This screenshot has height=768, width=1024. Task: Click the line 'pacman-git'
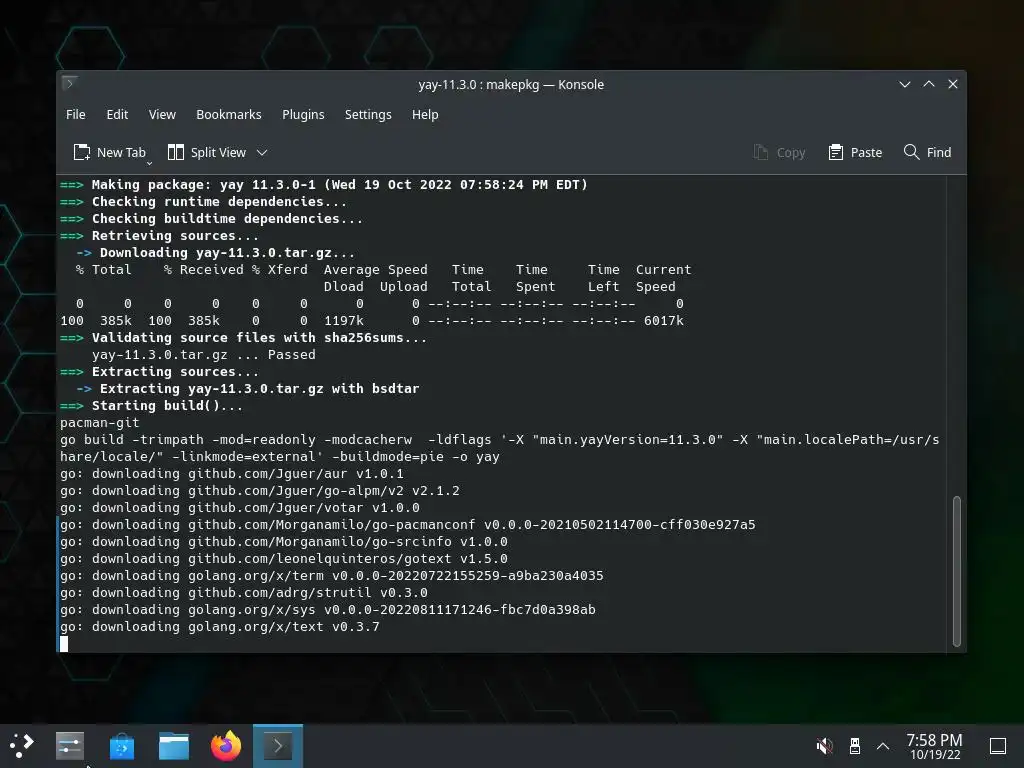[x=99, y=423]
